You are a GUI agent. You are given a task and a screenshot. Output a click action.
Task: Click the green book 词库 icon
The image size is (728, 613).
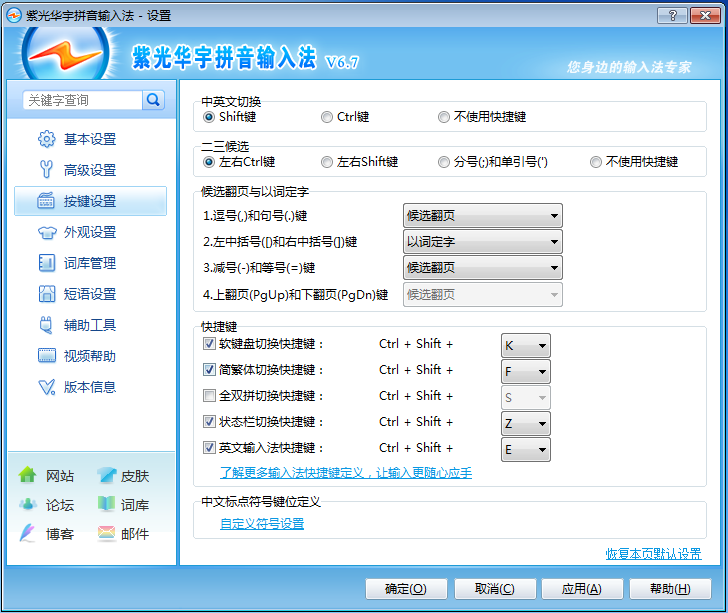click(106, 504)
